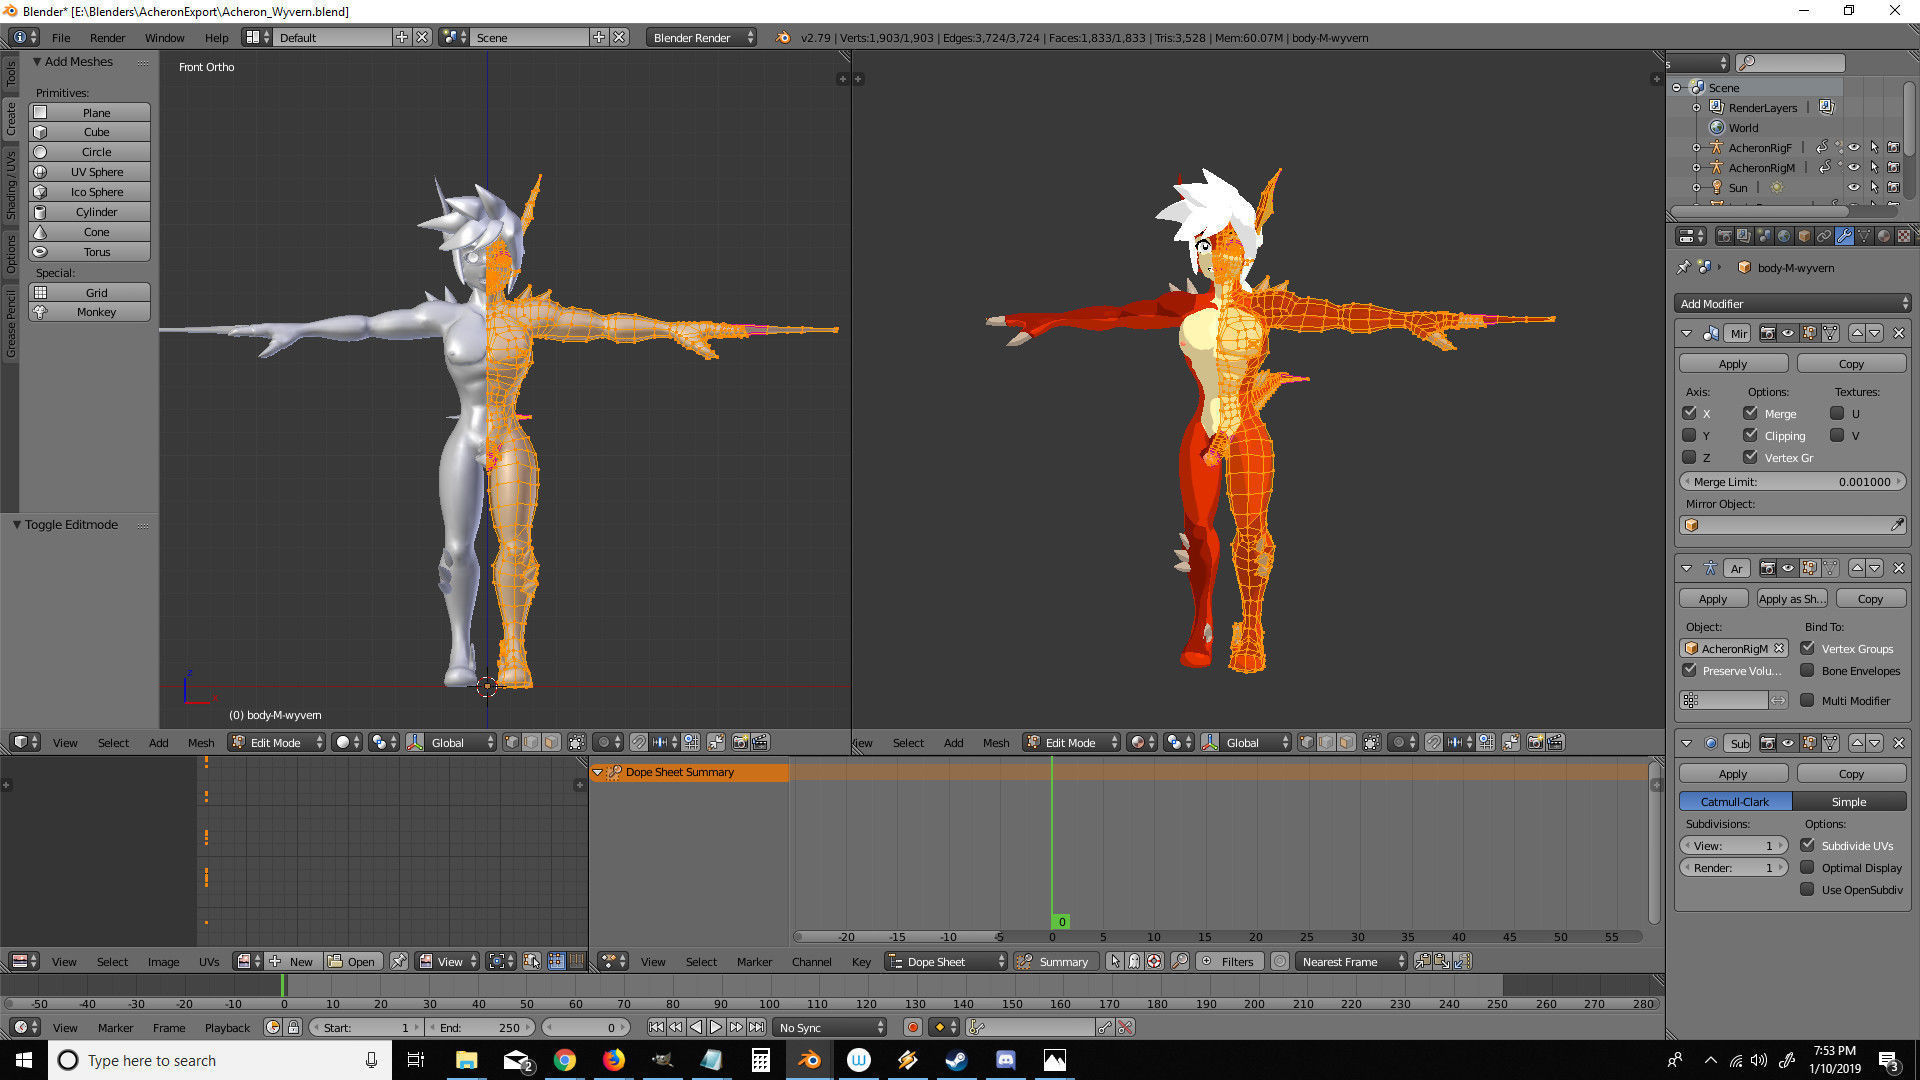Jump to timeline start frame
Screen dimensions: 1920x1080
coord(656,1027)
